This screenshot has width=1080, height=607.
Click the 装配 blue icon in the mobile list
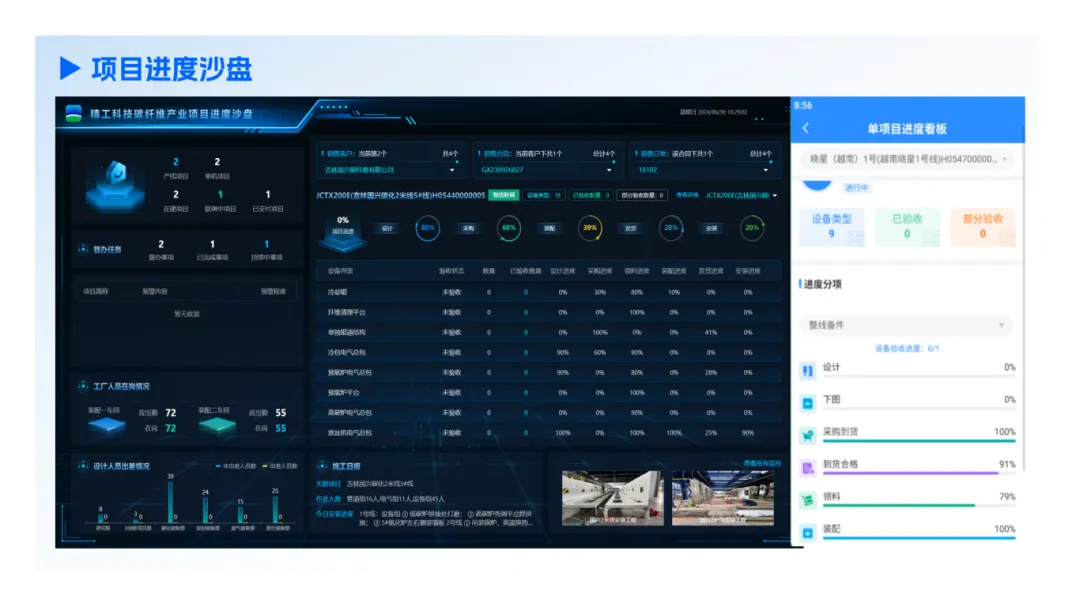808,533
